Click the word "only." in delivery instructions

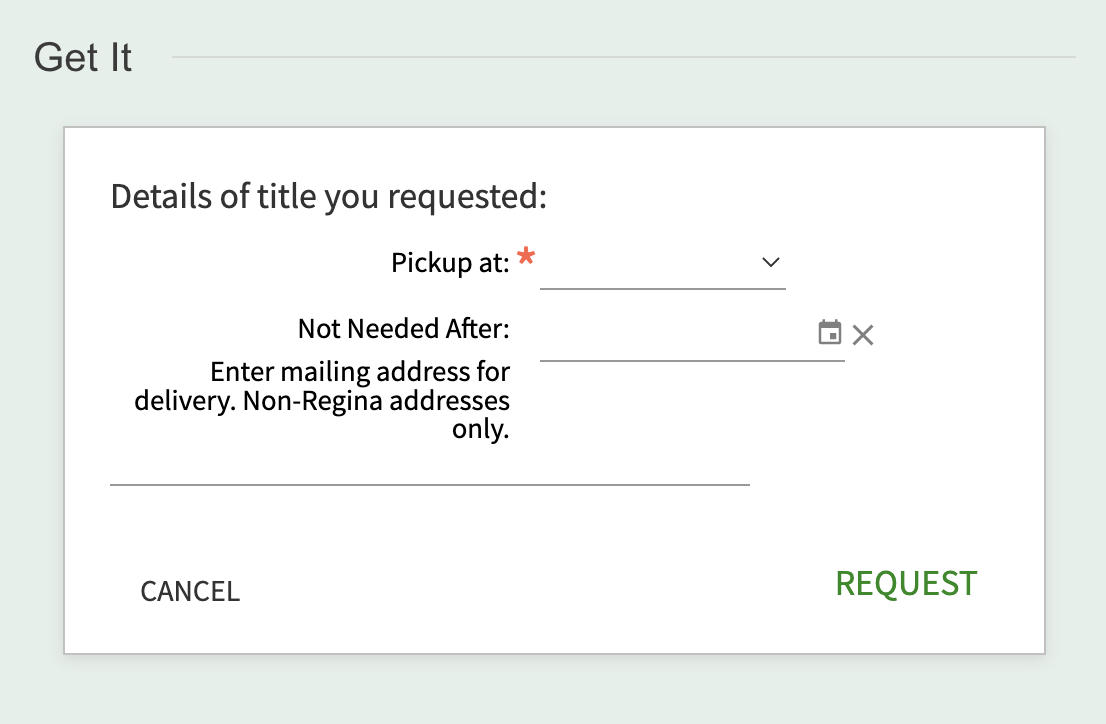click(x=480, y=429)
